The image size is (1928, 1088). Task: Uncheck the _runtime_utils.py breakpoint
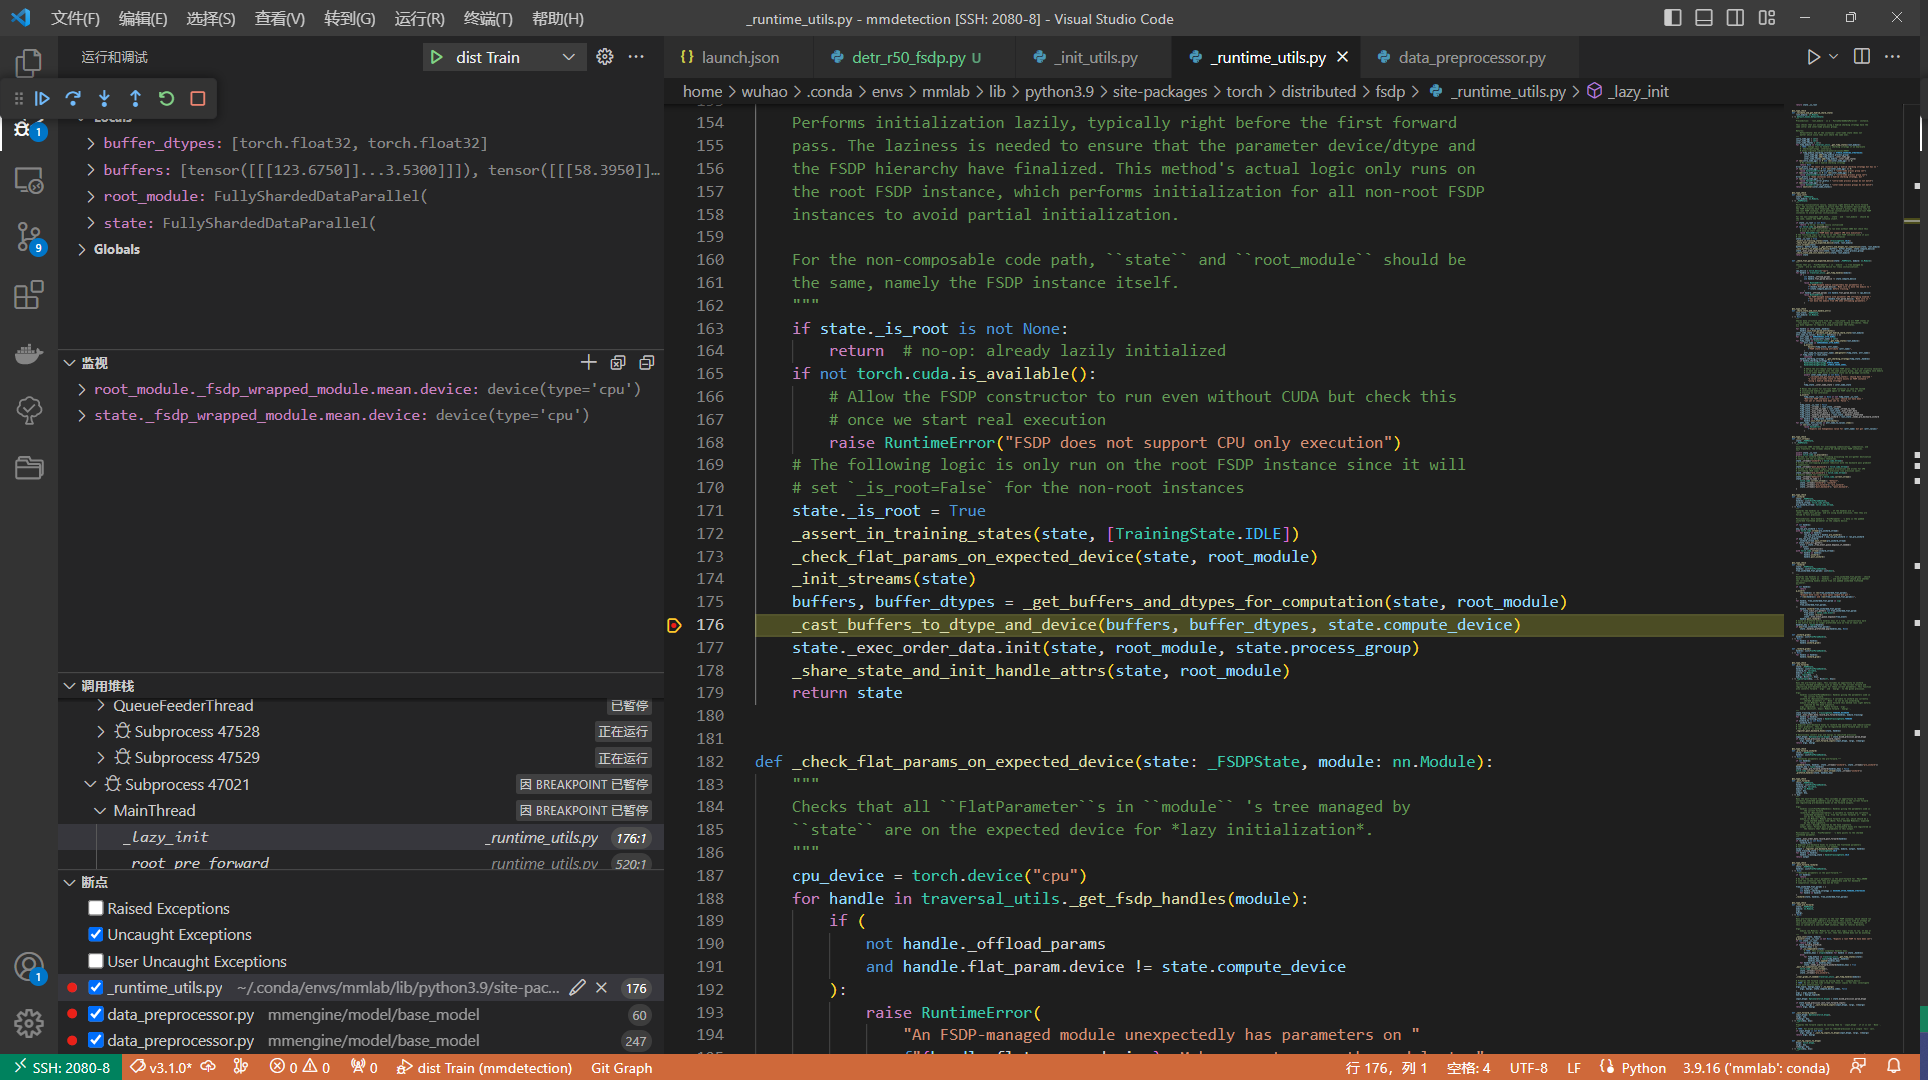click(95, 987)
